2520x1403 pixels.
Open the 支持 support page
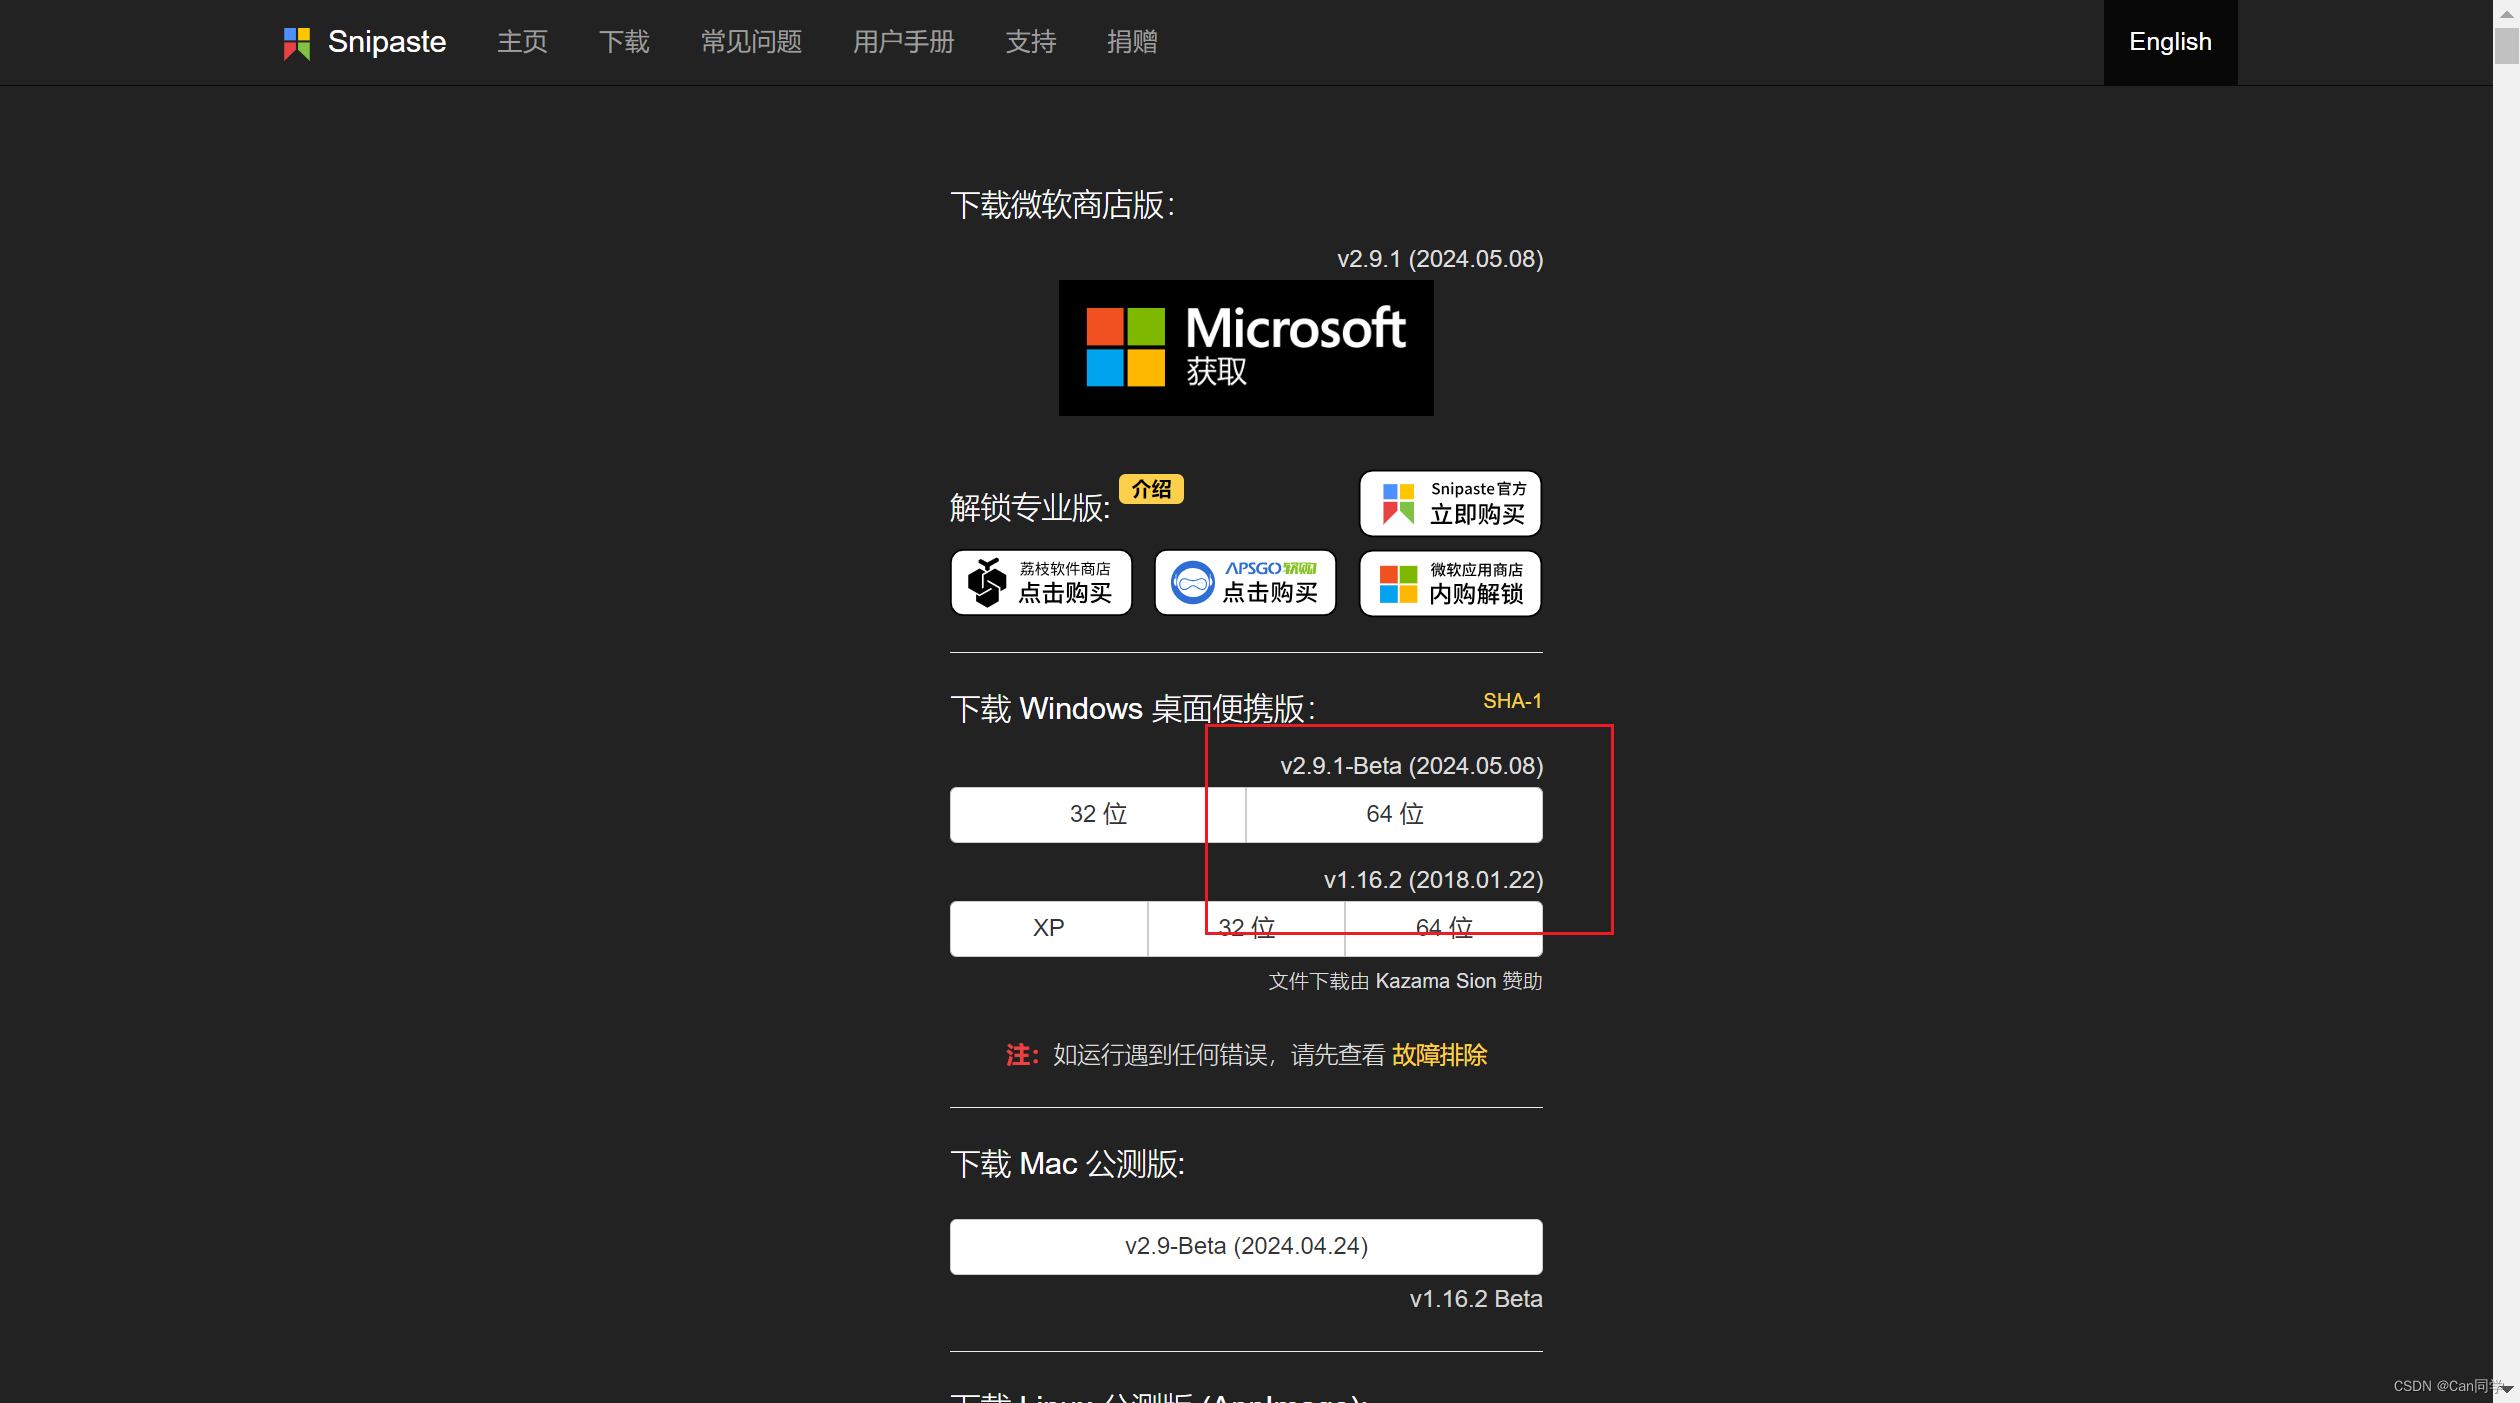1030,42
